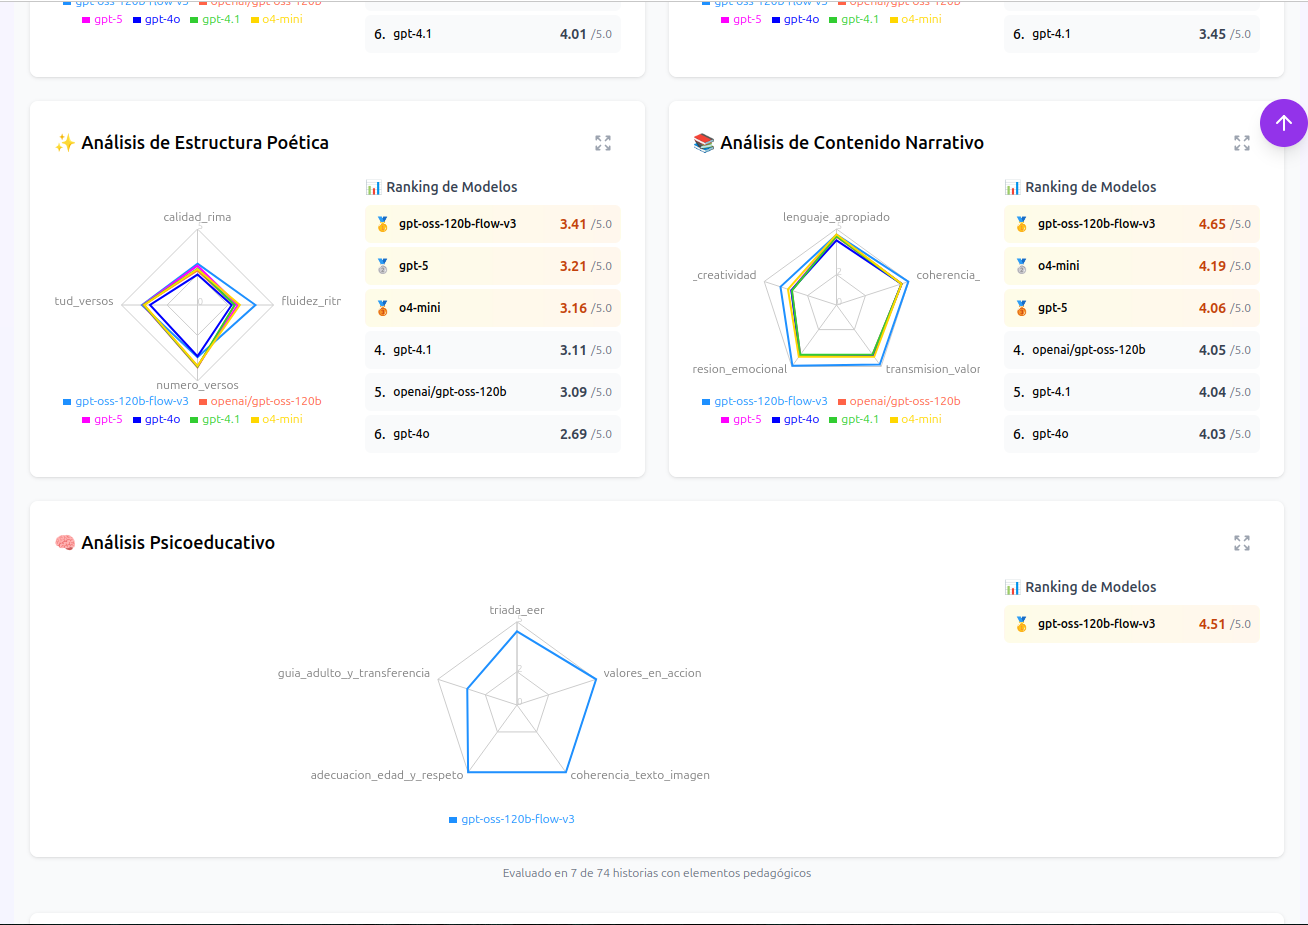Select the gpt-4o row scoring 4.03
1308x925 pixels.
[x=1132, y=434]
